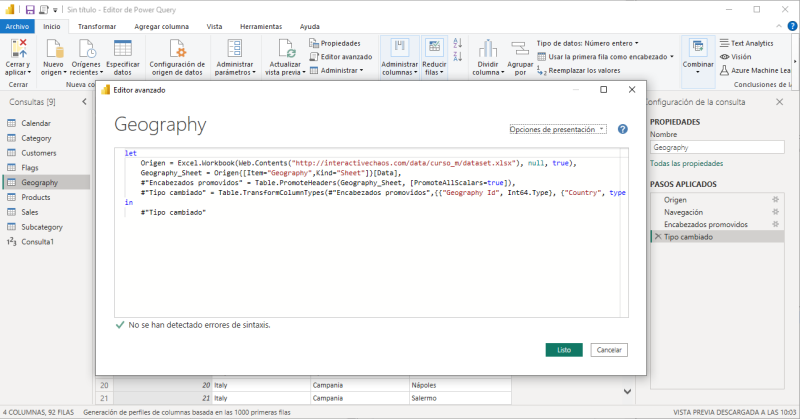This screenshot has width=800, height=419.
Task: Close the Configuración de la consulta pane
Action: (x=780, y=102)
